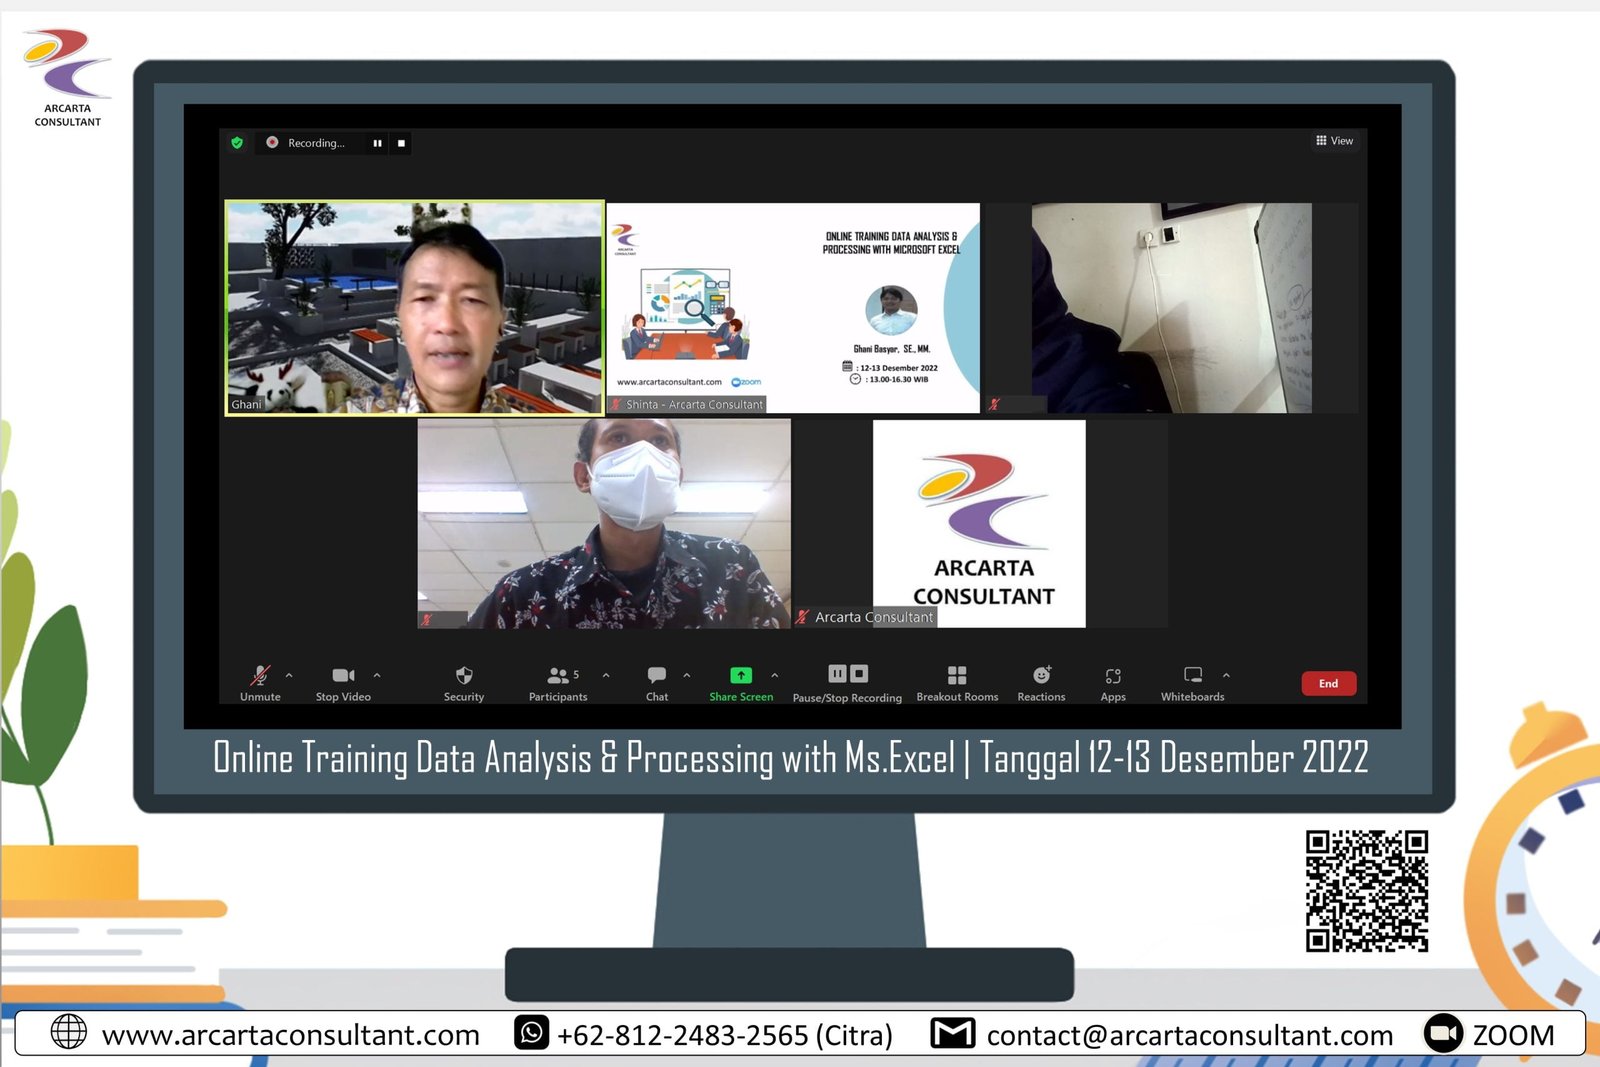Expand video options arrow next to Stop Video
The image size is (1600, 1067).
377,675
